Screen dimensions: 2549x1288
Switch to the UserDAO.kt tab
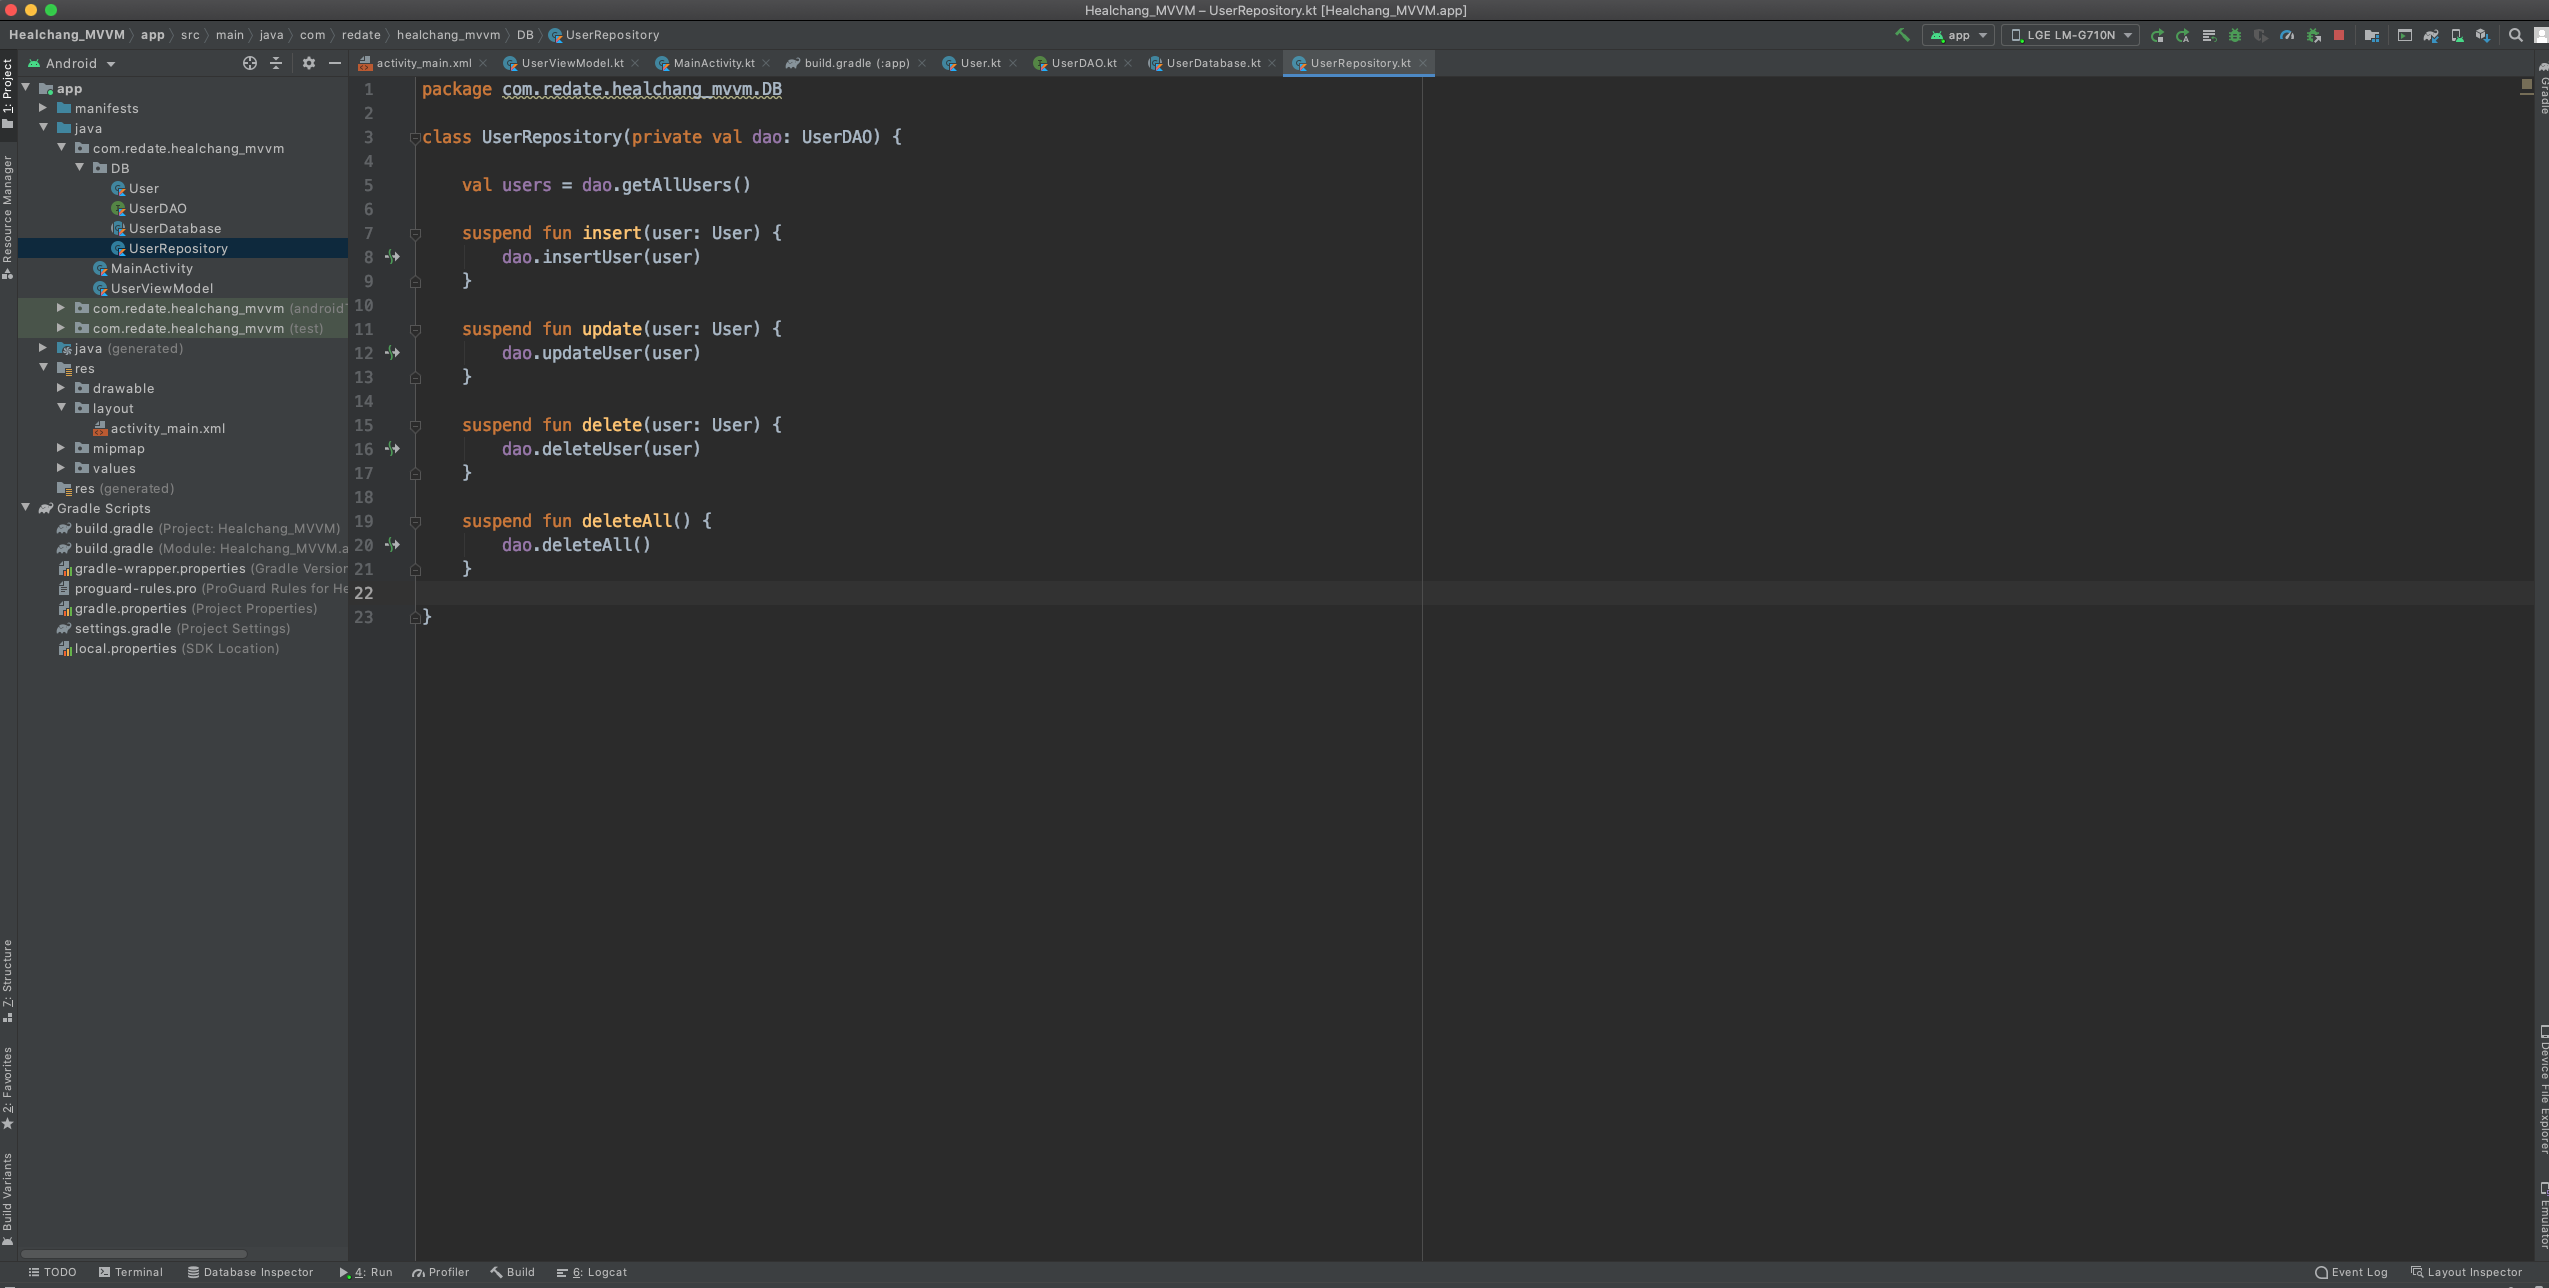tap(1082, 63)
